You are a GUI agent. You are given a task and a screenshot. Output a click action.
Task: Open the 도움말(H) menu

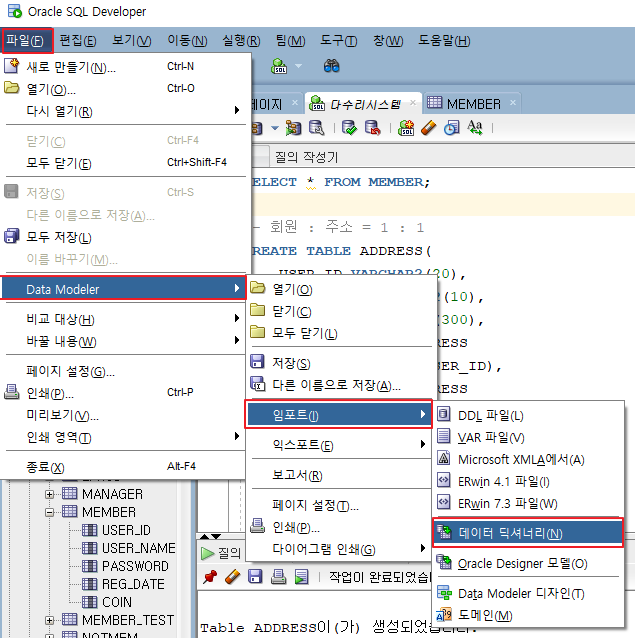point(444,41)
